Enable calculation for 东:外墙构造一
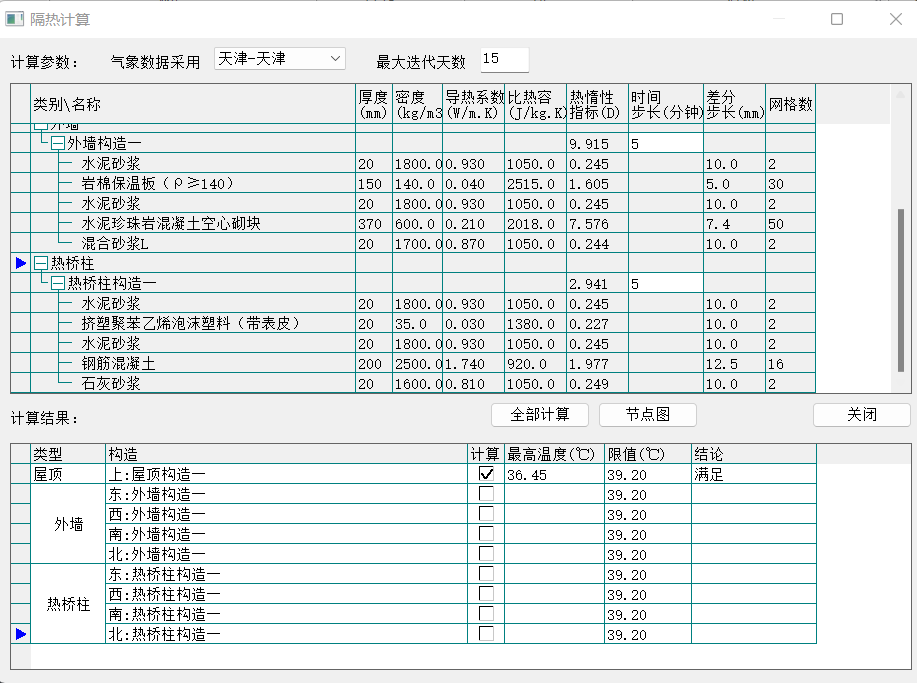 pyautogui.click(x=486, y=494)
